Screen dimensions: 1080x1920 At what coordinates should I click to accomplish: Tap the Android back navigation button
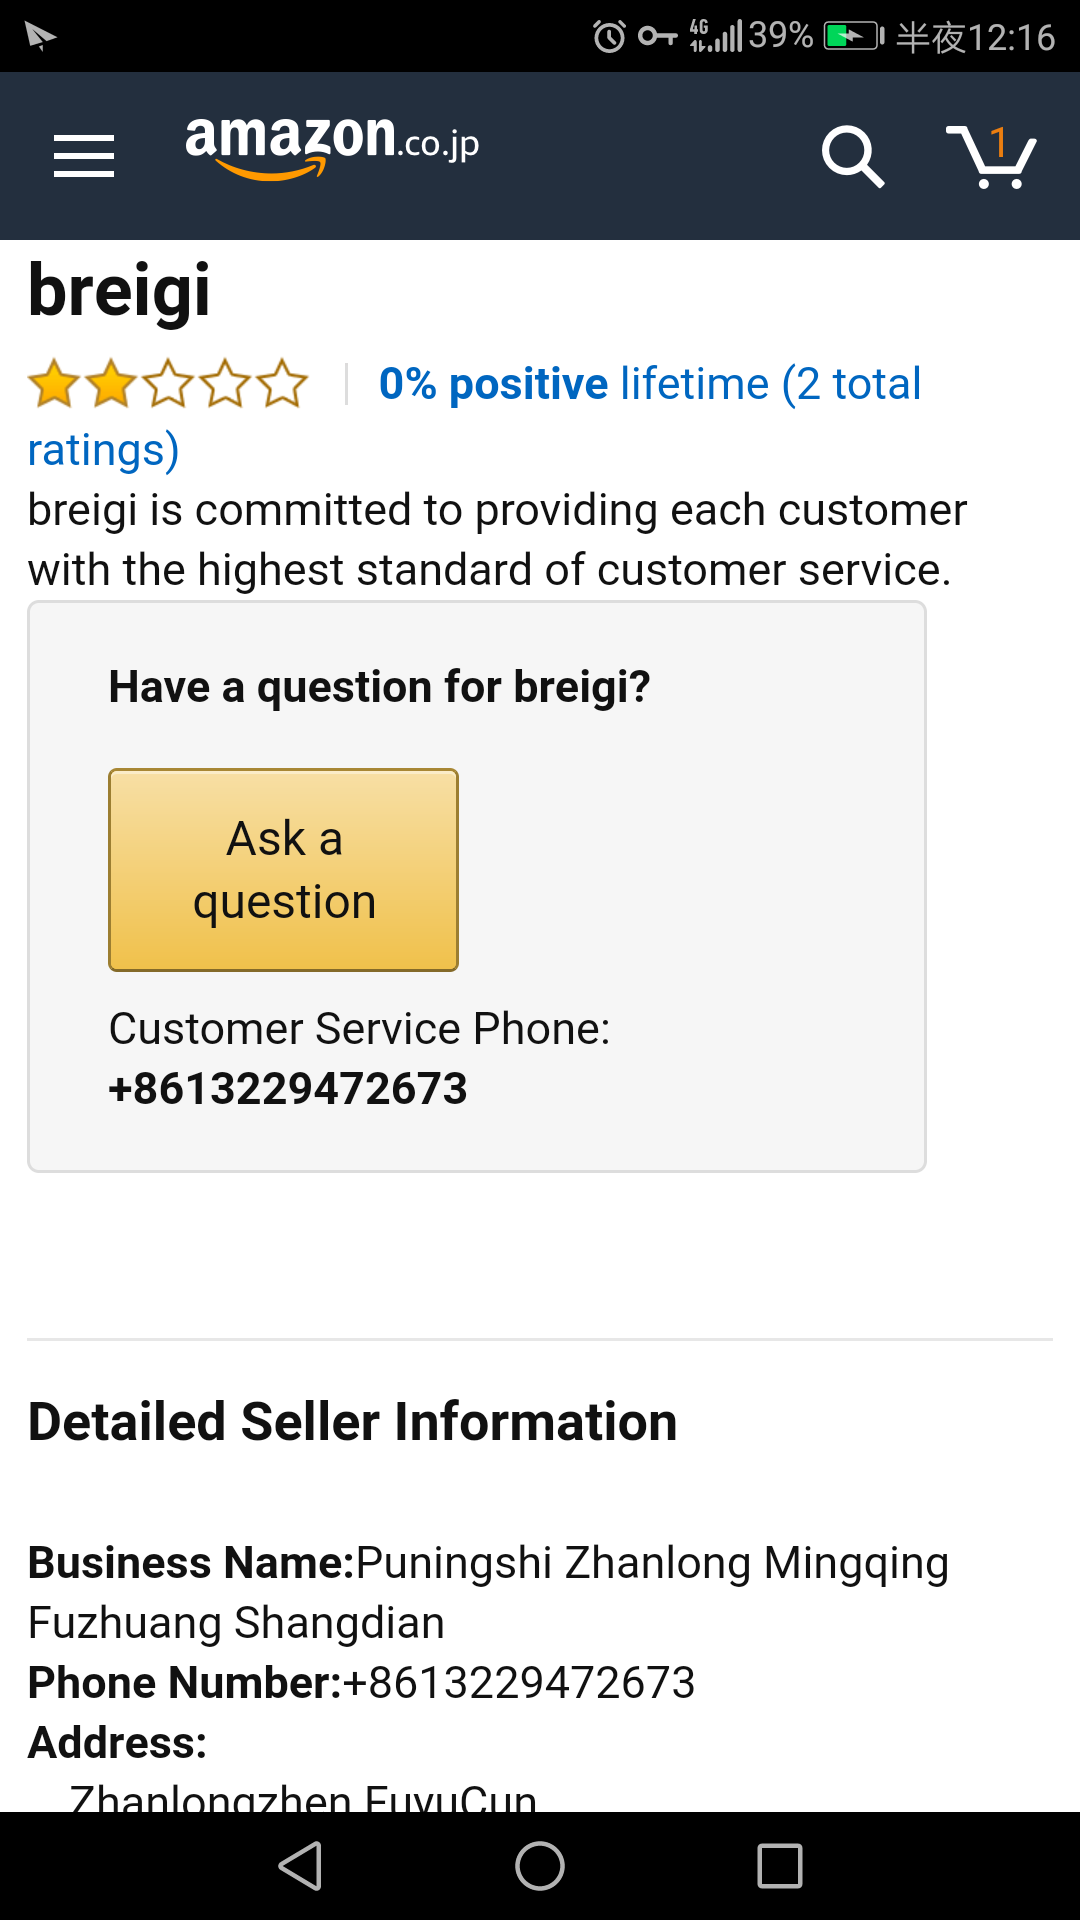pos(300,1866)
